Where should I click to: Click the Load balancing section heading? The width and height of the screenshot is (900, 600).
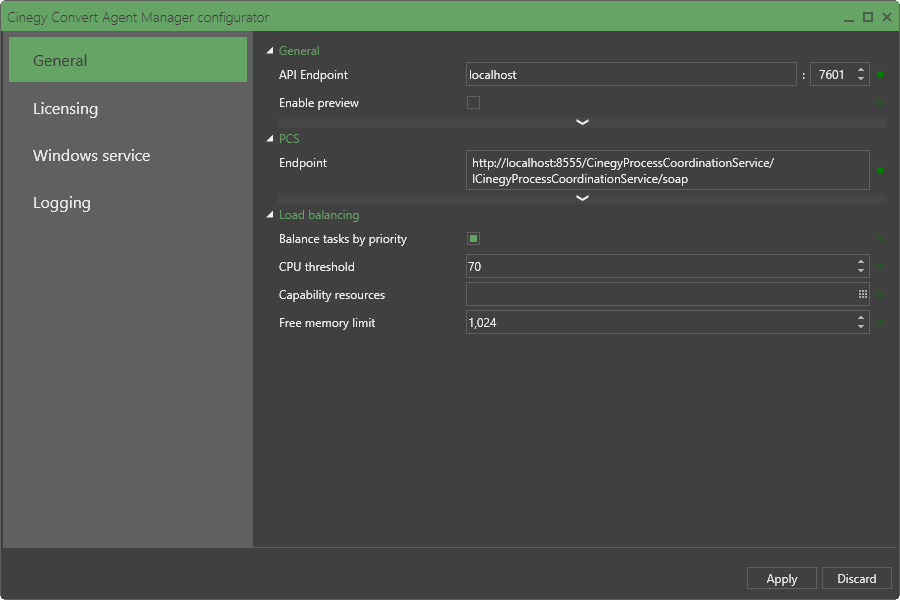(319, 215)
